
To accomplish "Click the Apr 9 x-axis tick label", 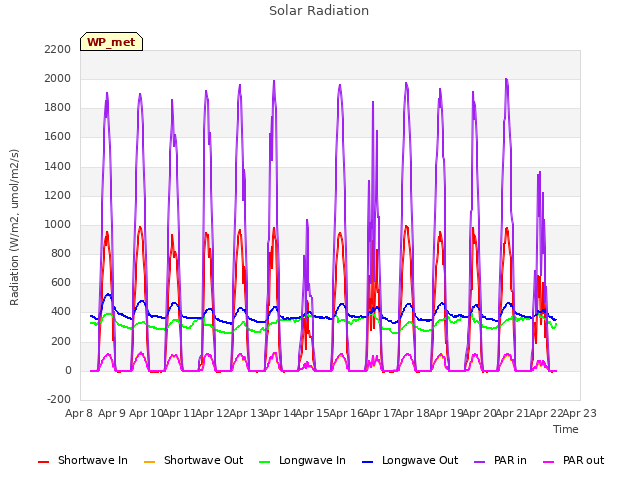I will [x=112, y=413].
